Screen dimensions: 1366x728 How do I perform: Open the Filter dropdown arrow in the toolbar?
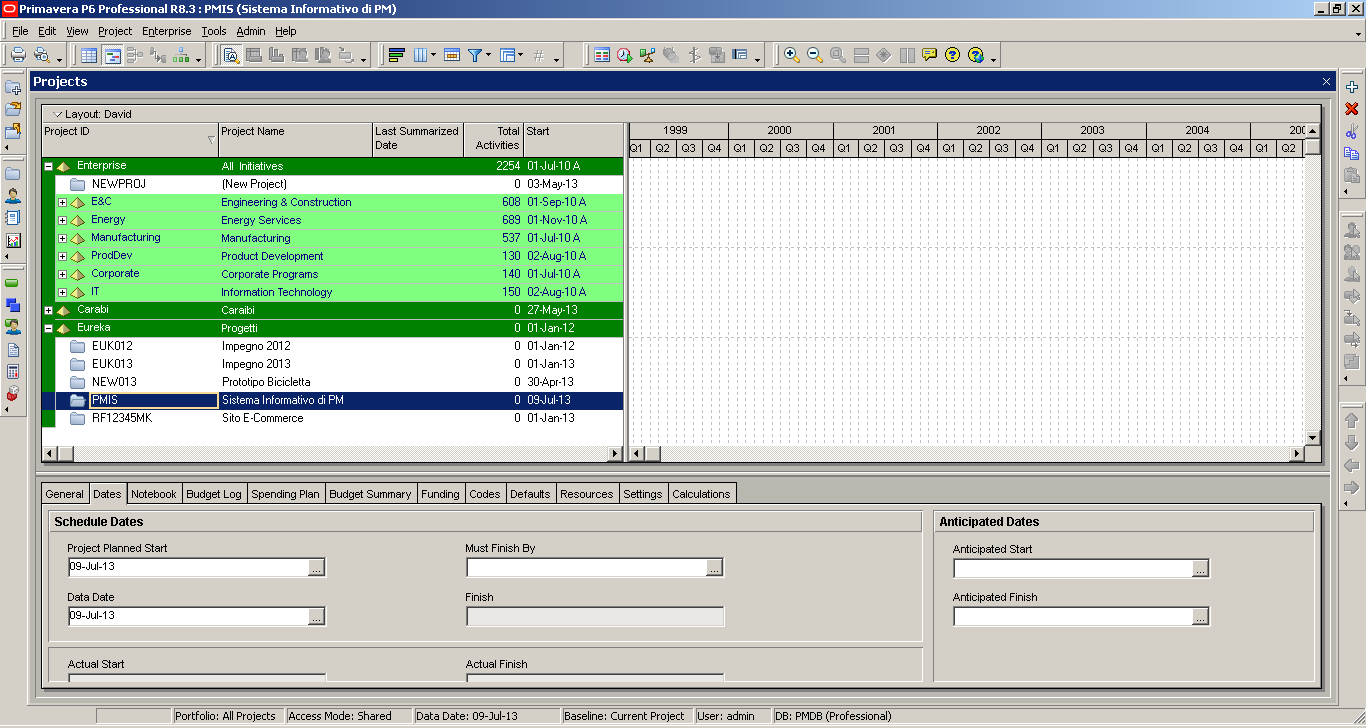488,56
